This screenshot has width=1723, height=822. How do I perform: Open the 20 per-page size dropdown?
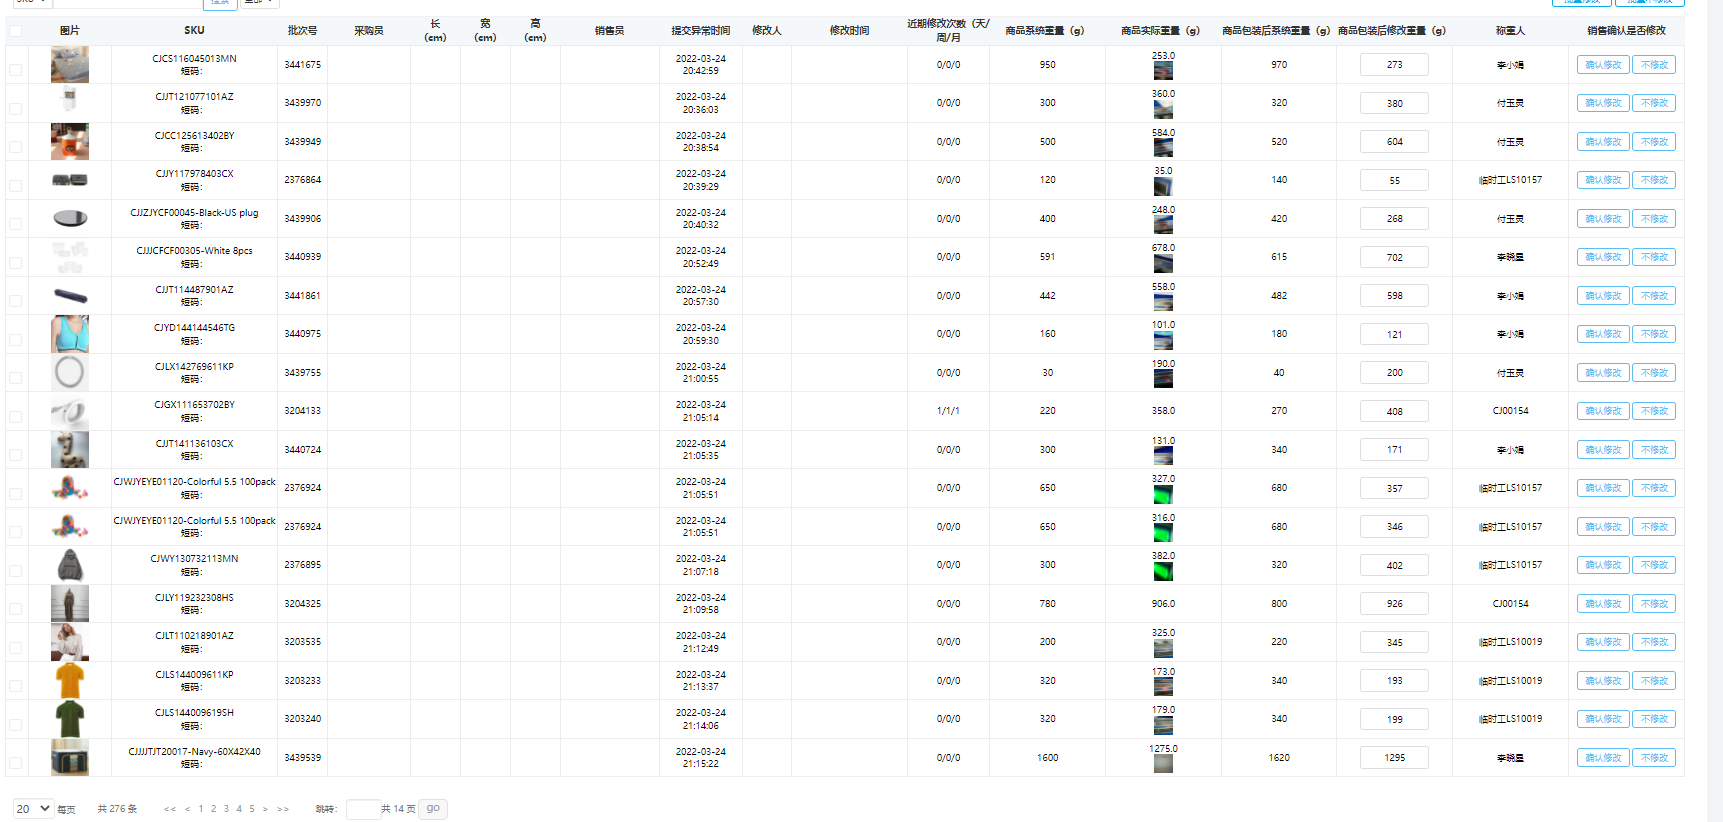[32, 808]
